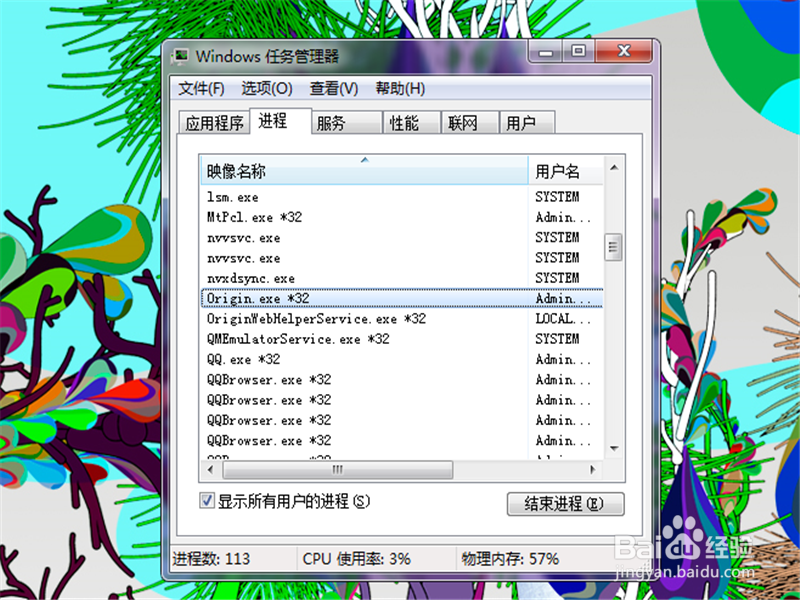Switch to the 服务 tab

pyautogui.click(x=346, y=123)
